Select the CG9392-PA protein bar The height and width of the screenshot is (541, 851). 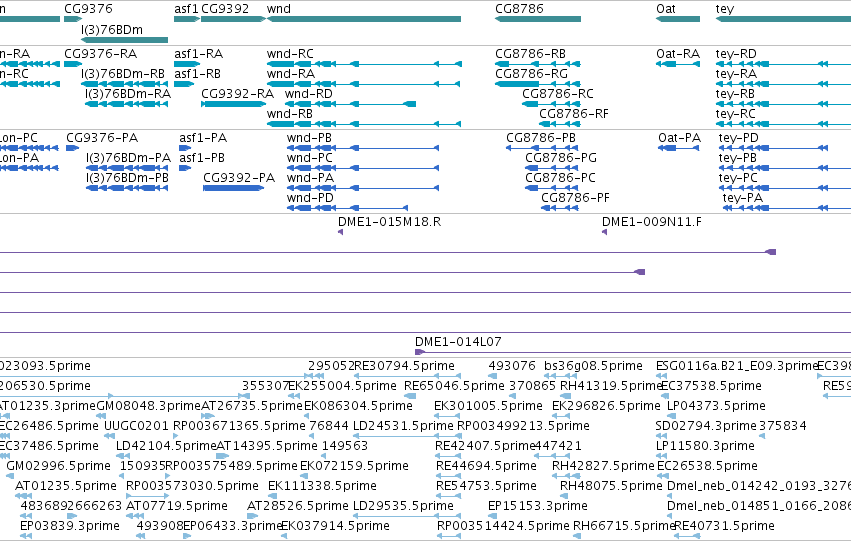click(233, 188)
